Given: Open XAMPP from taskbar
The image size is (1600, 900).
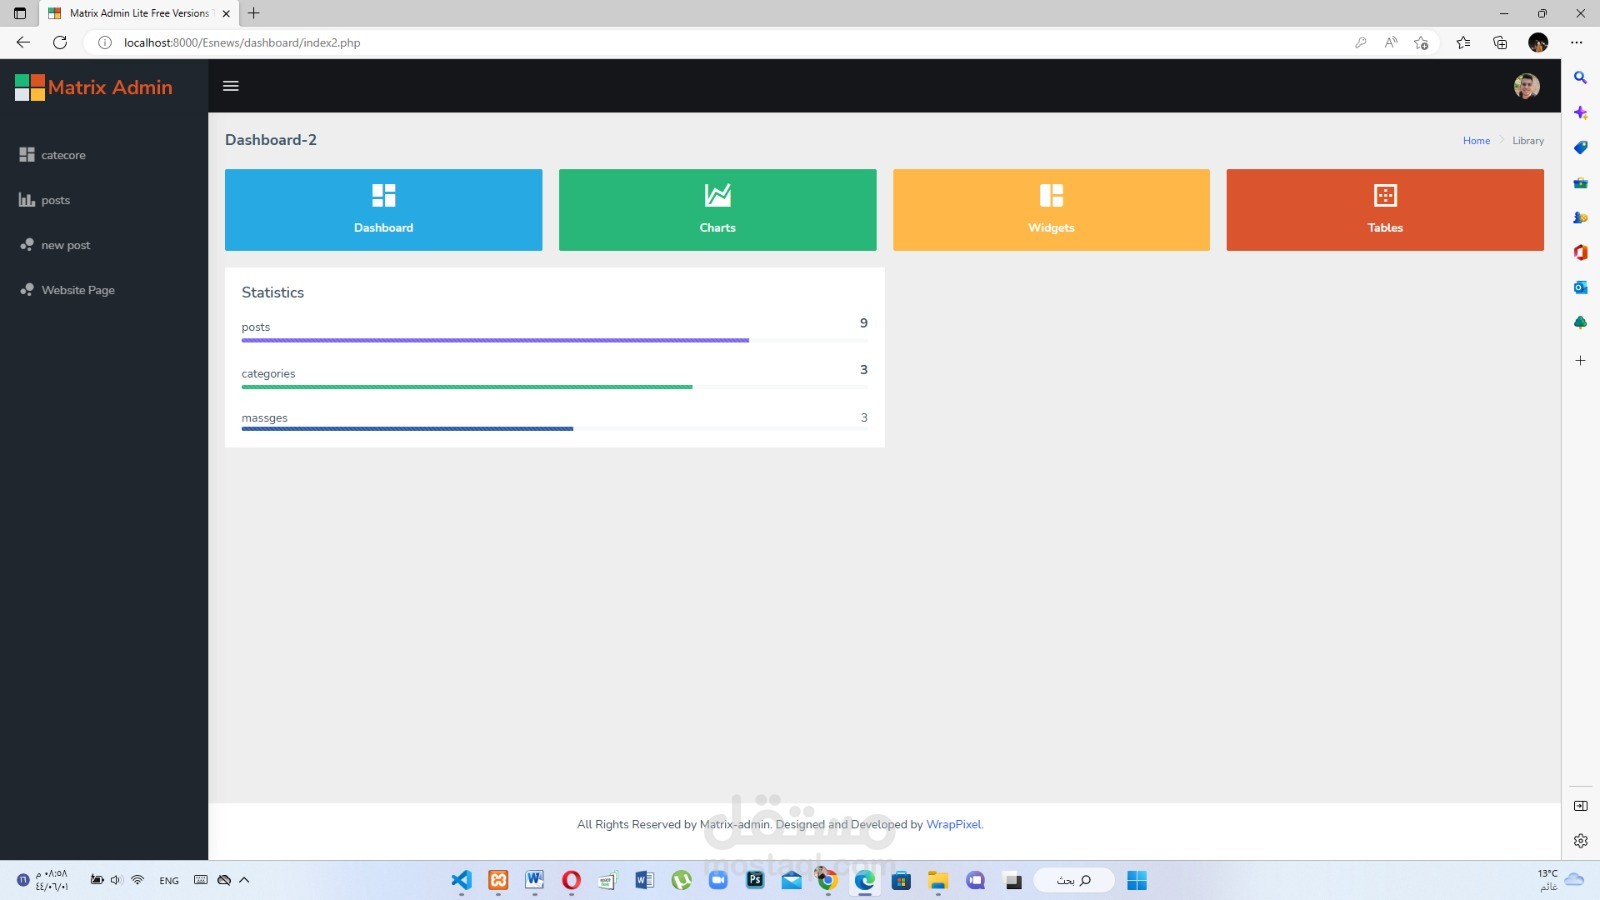Looking at the screenshot, I should [498, 880].
